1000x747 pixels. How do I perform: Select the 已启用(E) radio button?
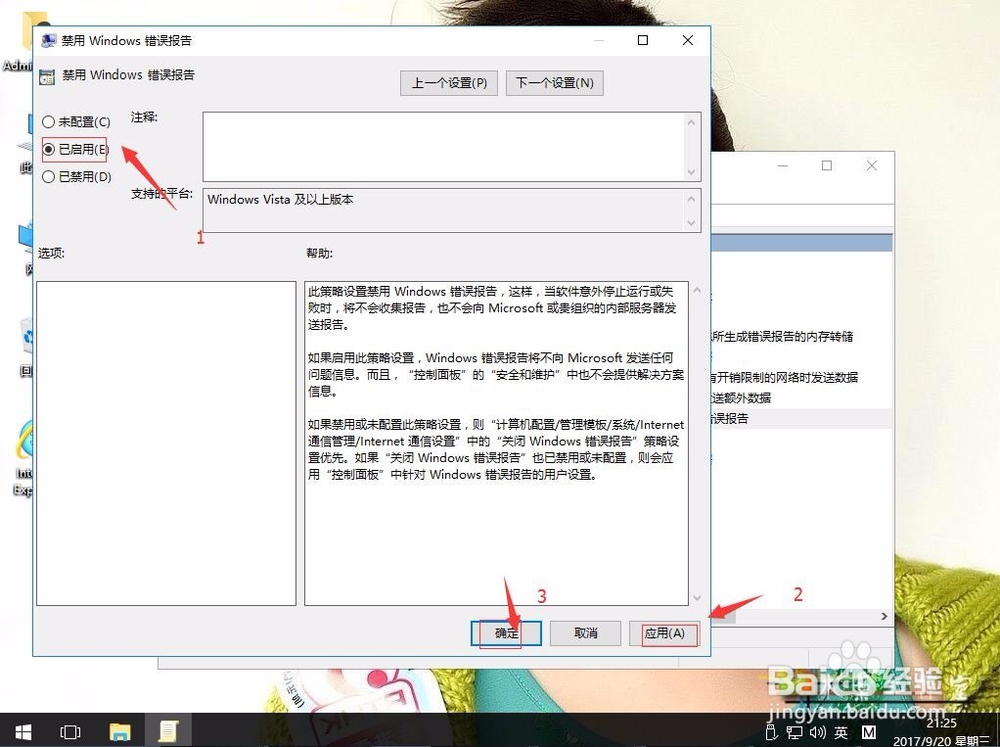click(48, 149)
